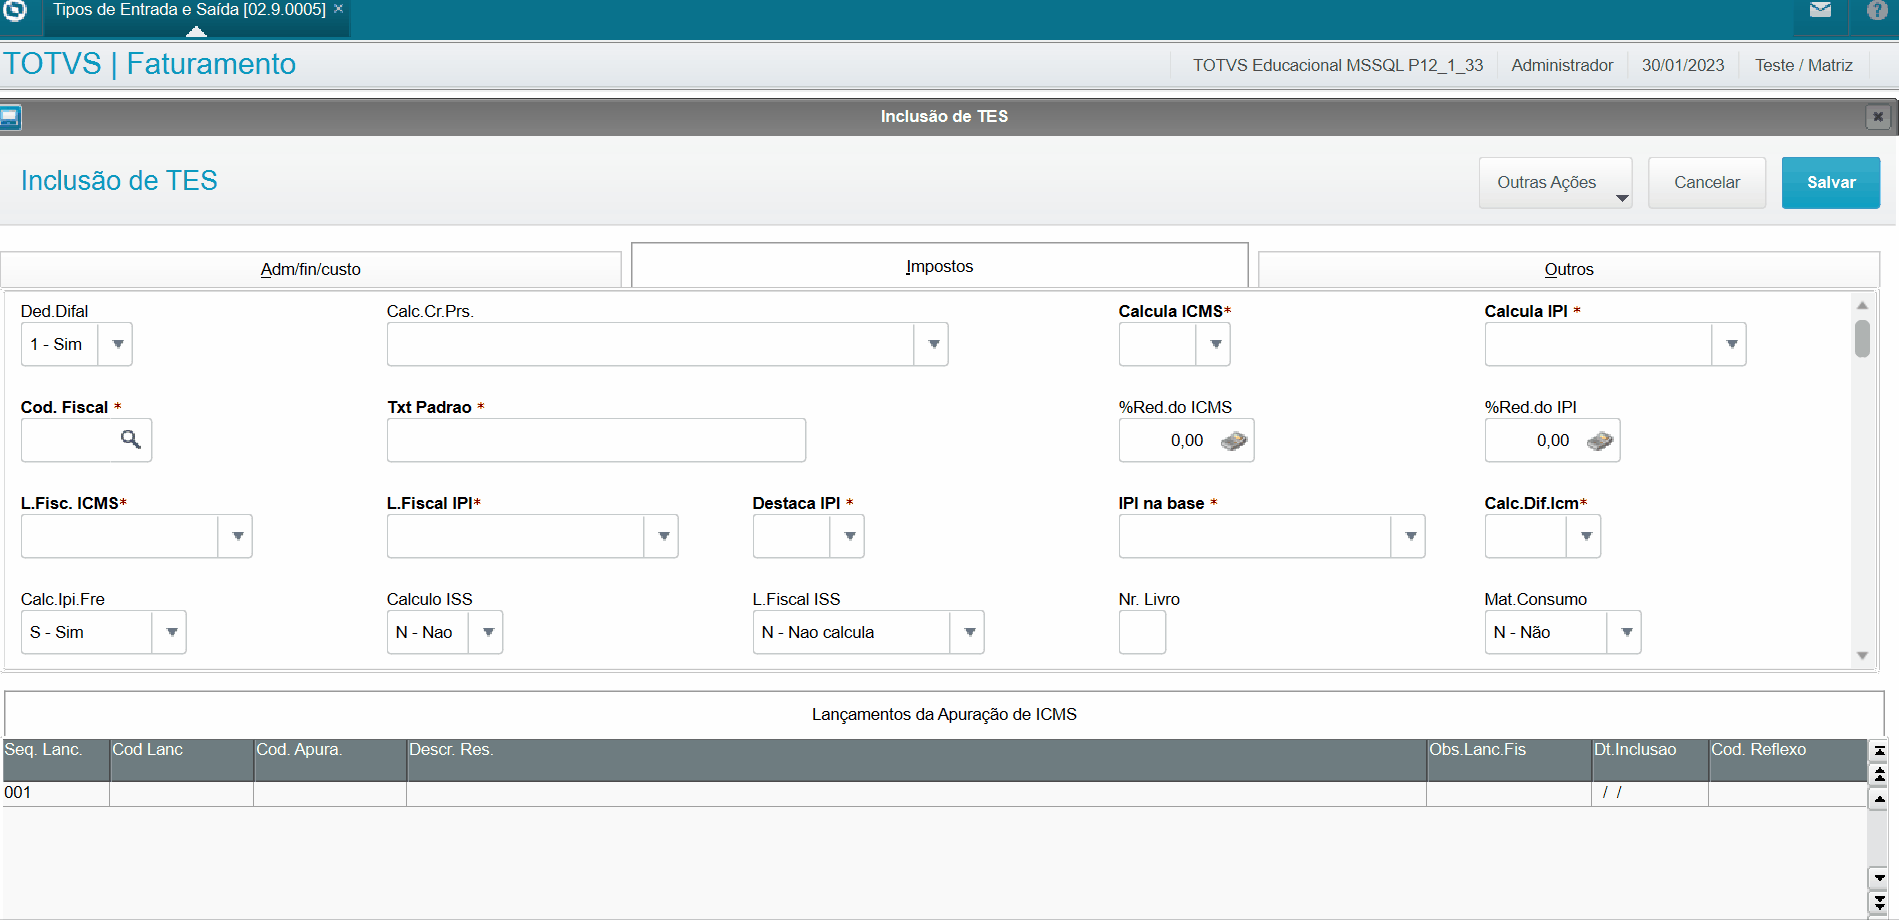Click Administrador user label in header
Image resolution: width=1899 pixels, height=920 pixels.
coord(1562,65)
